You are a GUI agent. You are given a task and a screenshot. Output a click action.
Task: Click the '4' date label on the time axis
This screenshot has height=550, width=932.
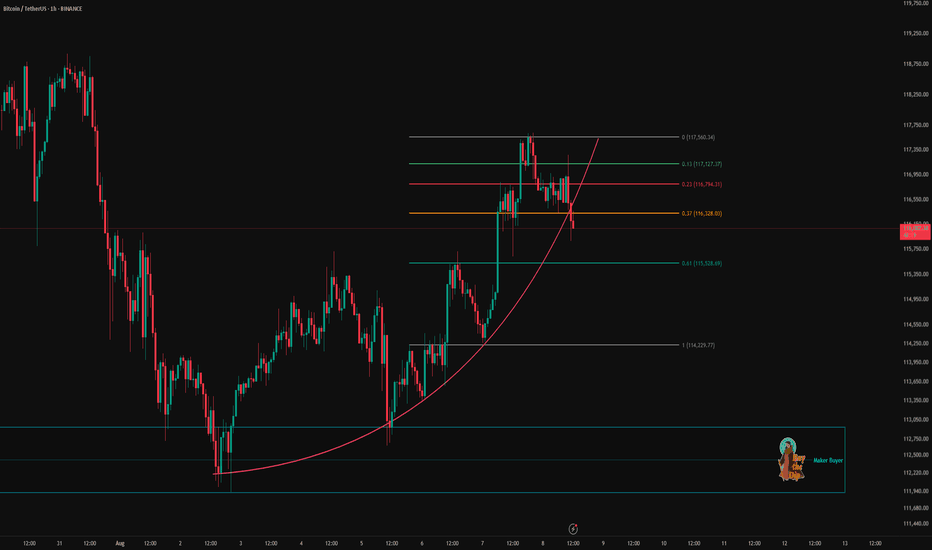coord(301,543)
